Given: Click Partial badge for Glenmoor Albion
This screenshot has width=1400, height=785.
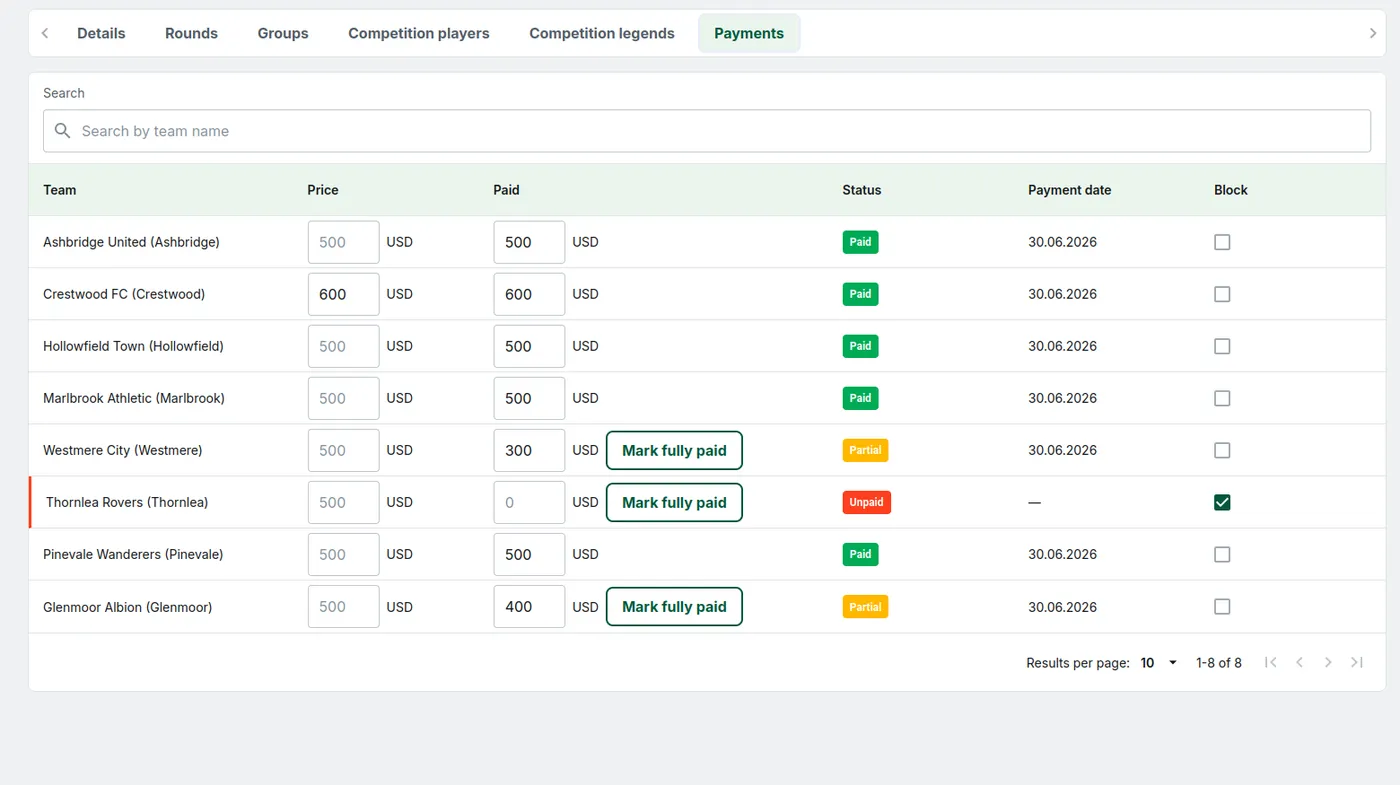Looking at the screenshot, I should click(865, 607).
